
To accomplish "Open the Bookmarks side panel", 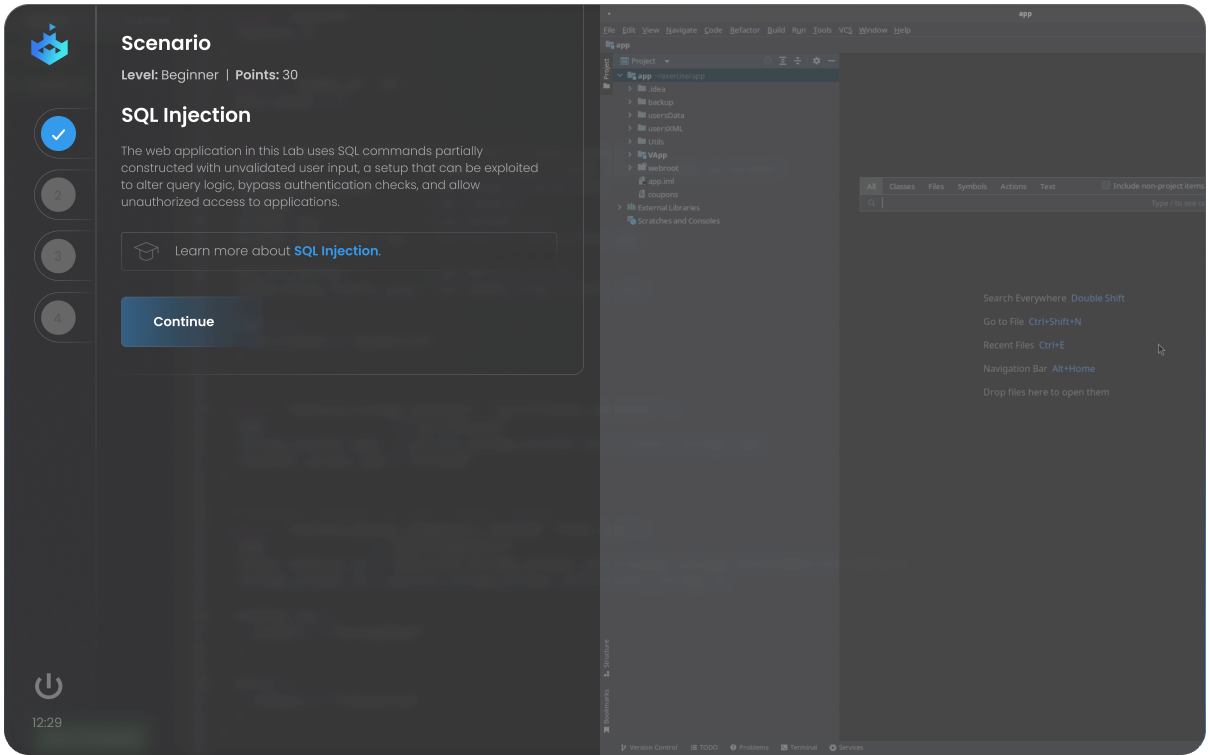I will [x=606, y=708].
